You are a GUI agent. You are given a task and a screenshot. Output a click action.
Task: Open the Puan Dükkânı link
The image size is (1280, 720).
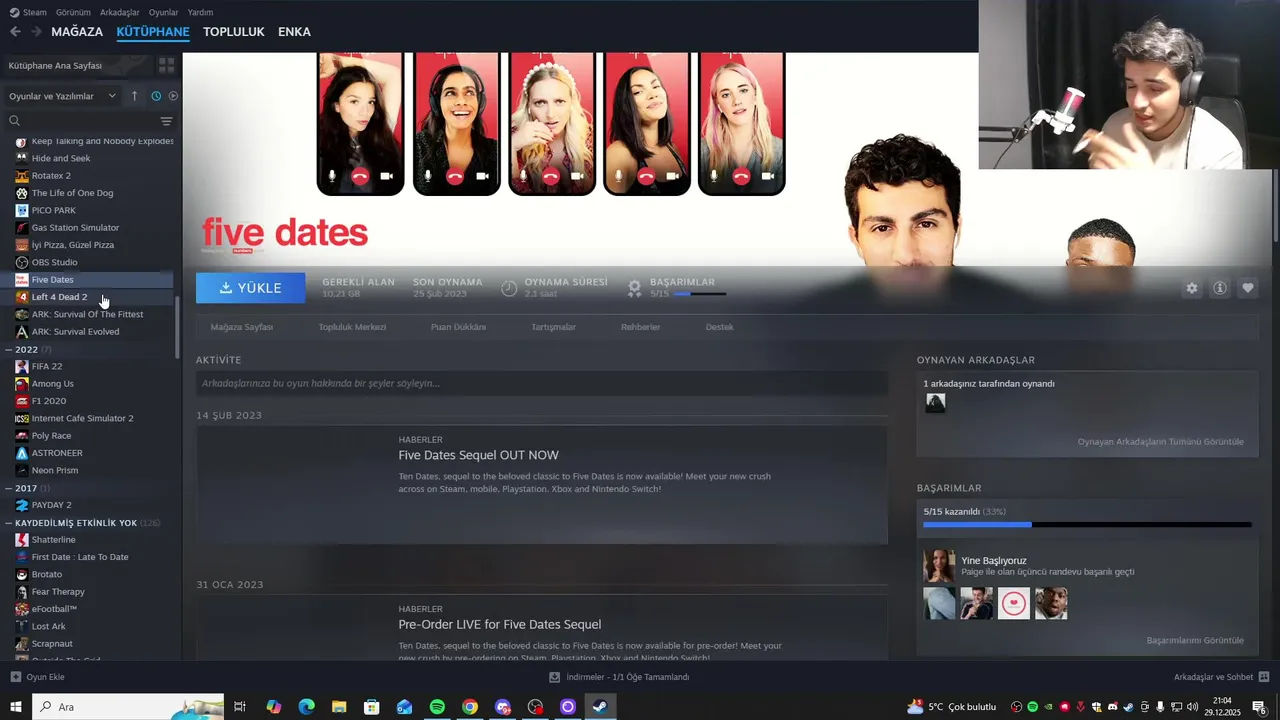coord(458,327)
